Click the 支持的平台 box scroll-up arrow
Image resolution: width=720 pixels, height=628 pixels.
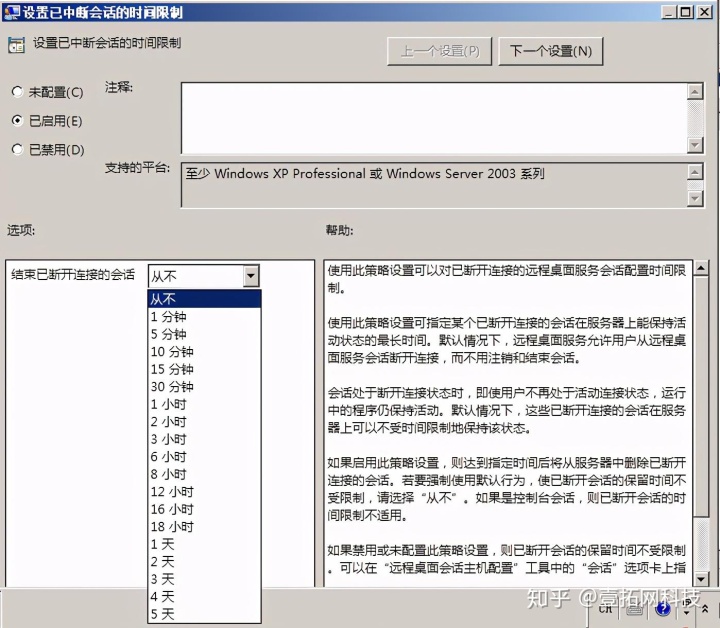(695, 172)
